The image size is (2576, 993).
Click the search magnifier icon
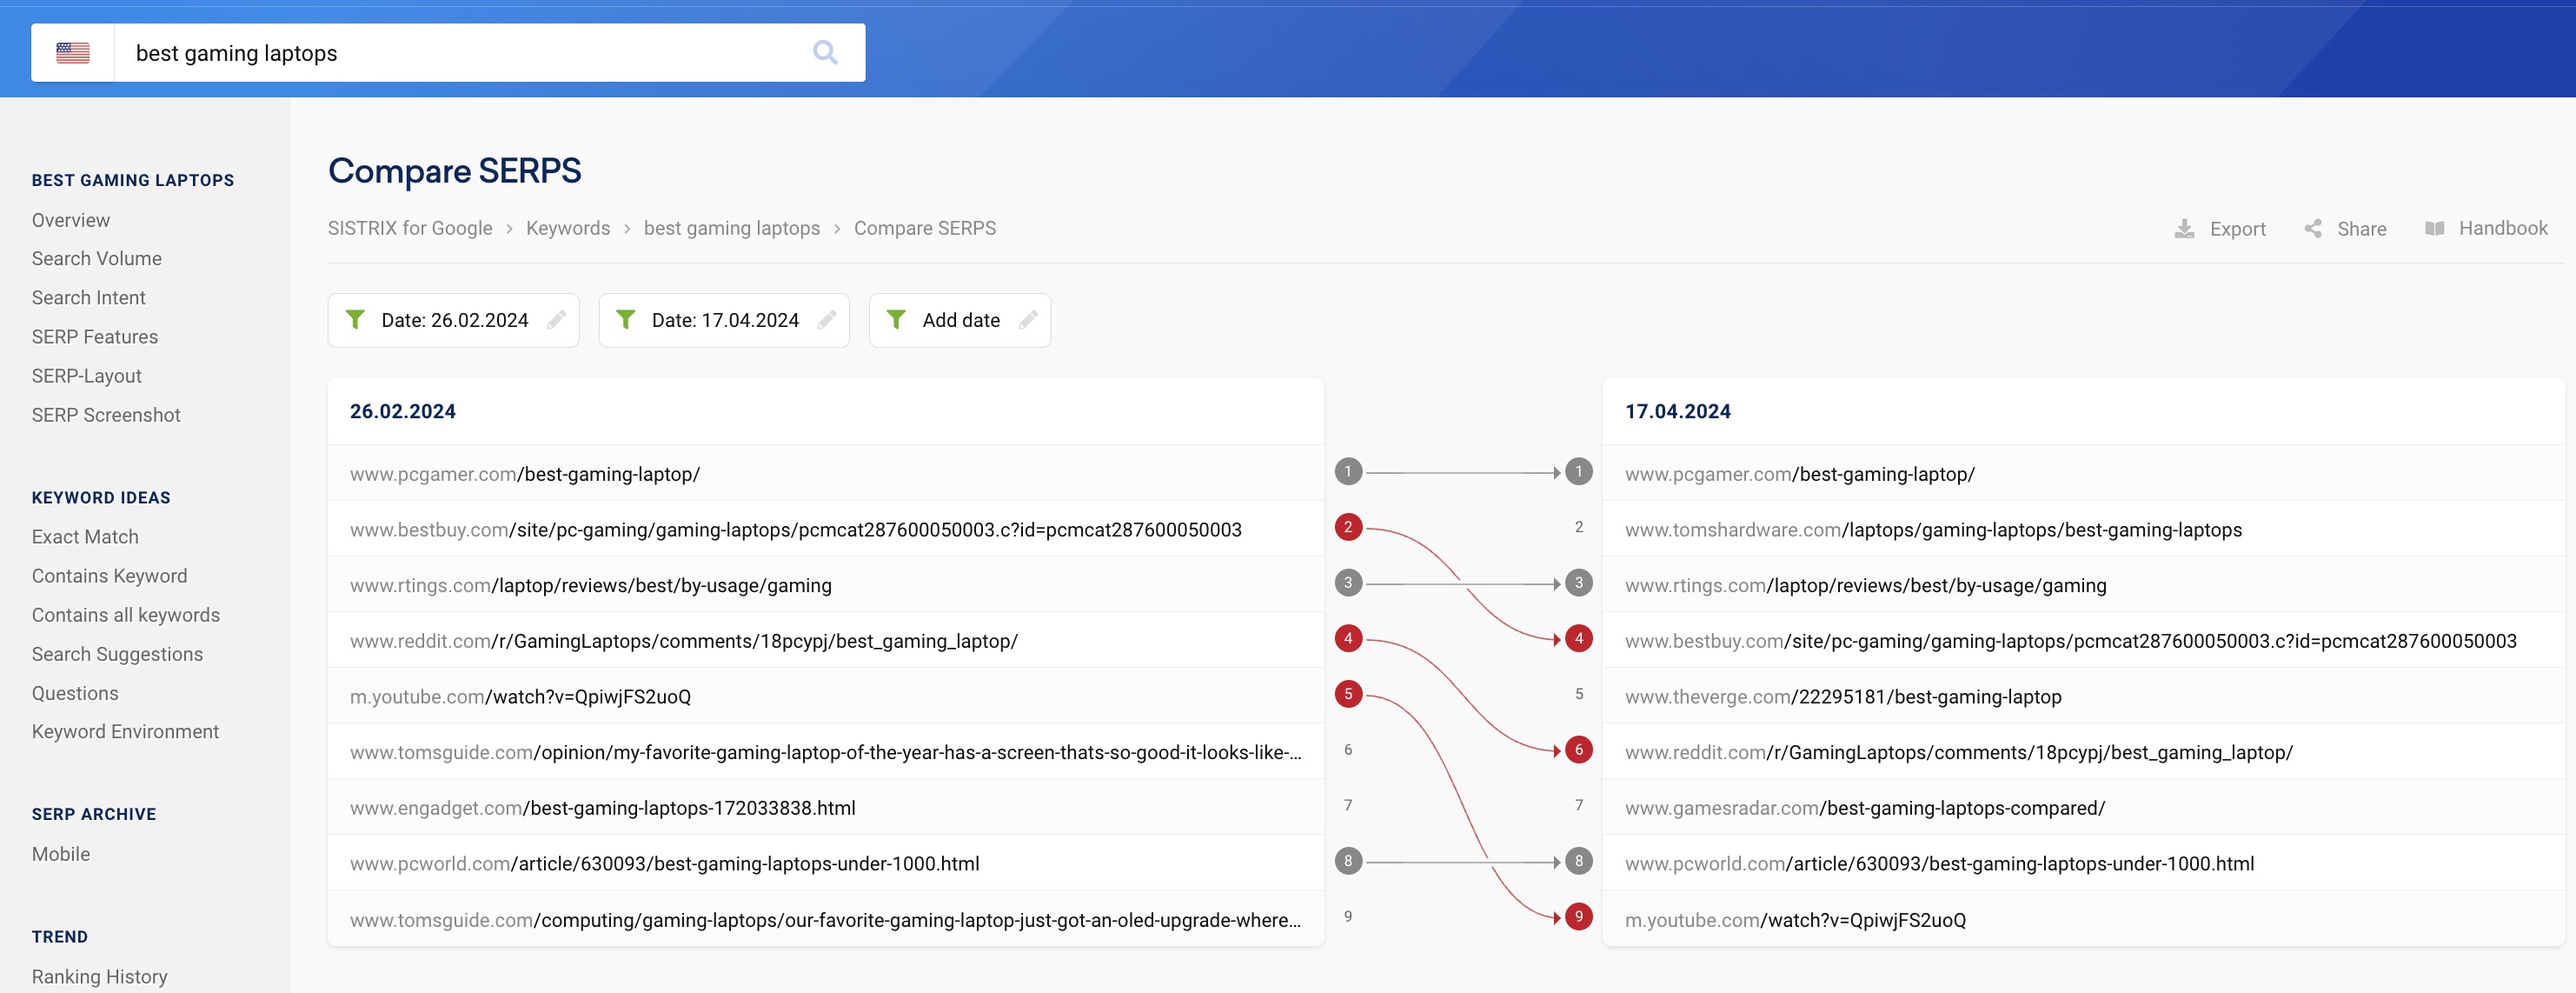[825, 52]
